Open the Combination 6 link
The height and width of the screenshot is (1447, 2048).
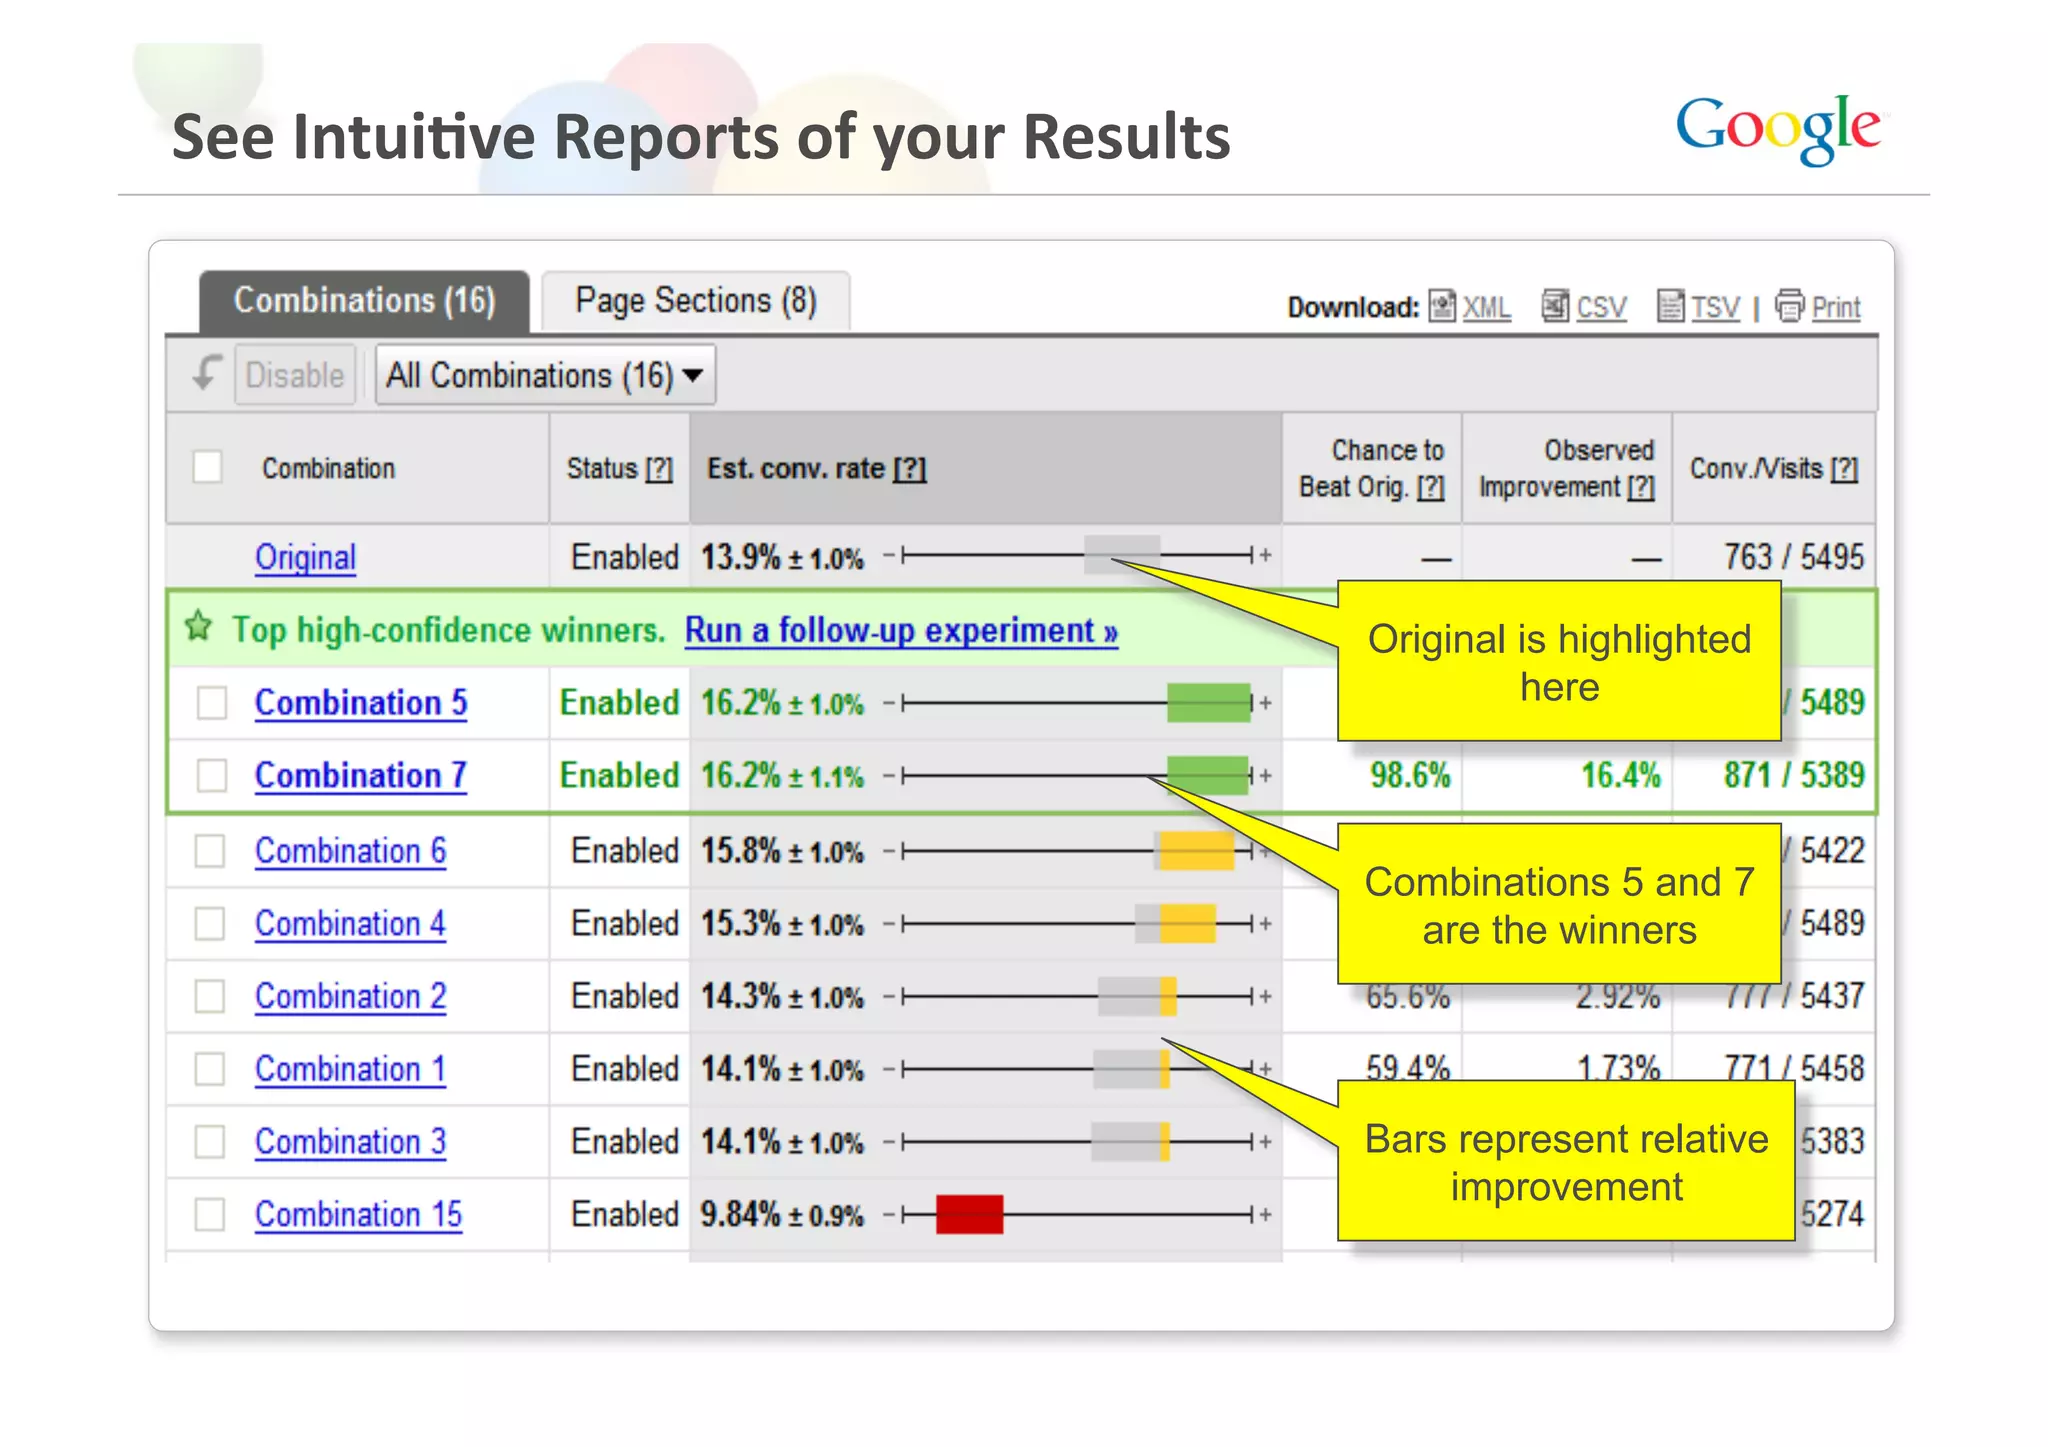point(350,851)
